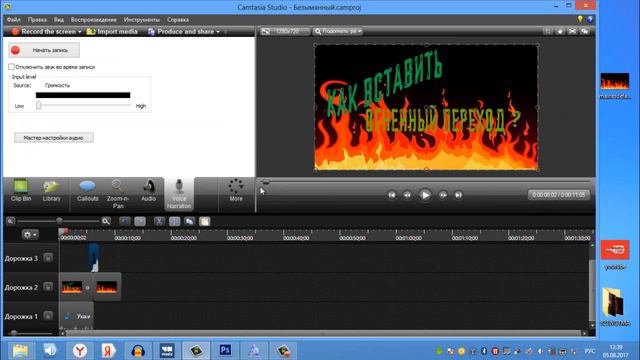Click the Cut scissors icon on timeline toolbar
This screenshot has width=640, height=360.
point(159,221)
